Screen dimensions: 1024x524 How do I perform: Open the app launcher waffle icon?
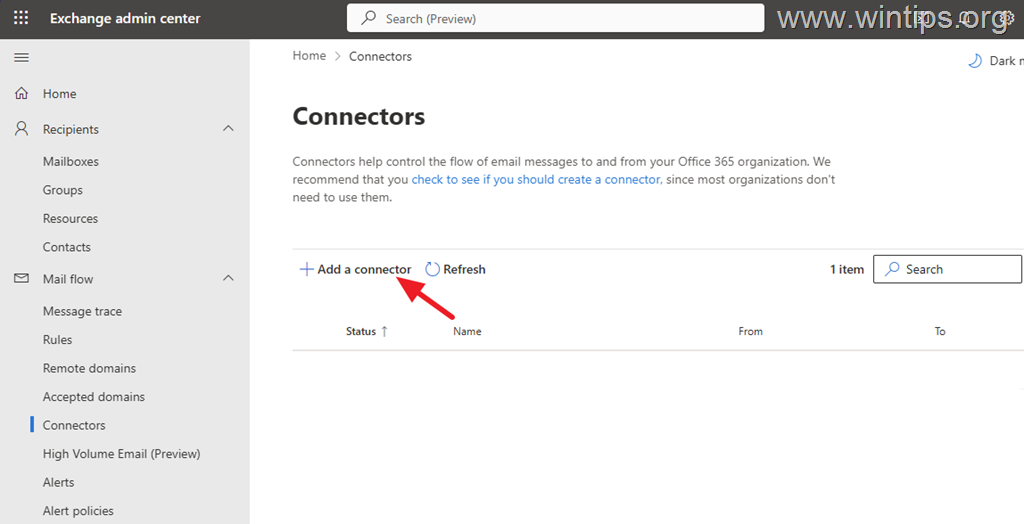[x=21, y=18]
